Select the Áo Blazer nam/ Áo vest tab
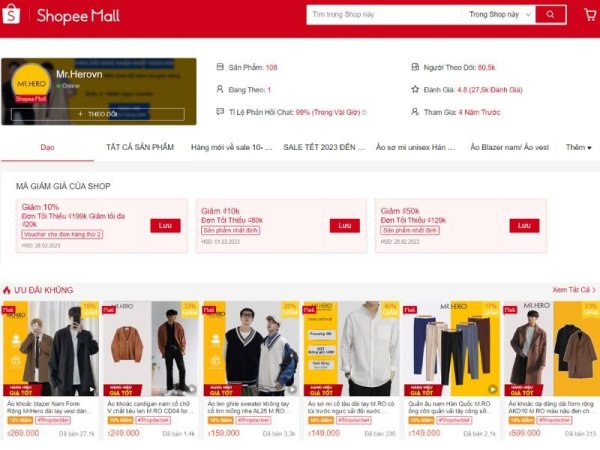The width and height of the screenshot is (600, 450). click(x=509, y=147)
